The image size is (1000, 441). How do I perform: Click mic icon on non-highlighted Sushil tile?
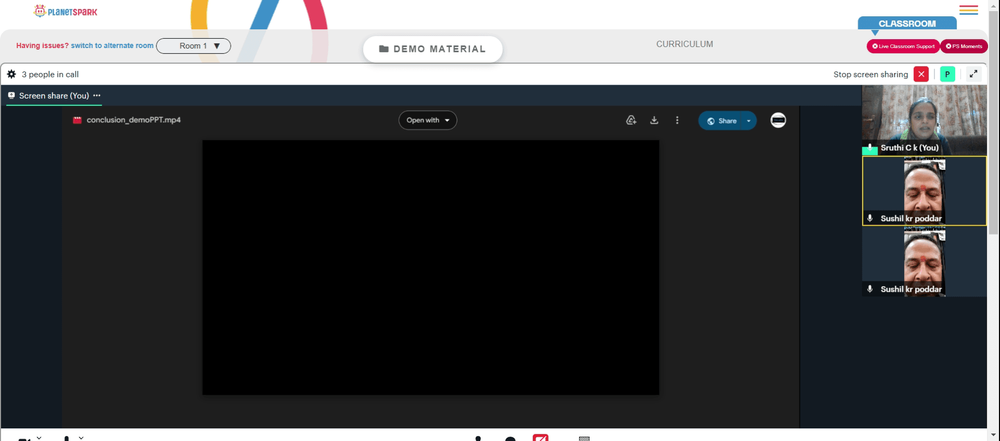click(x=870, y=289)
